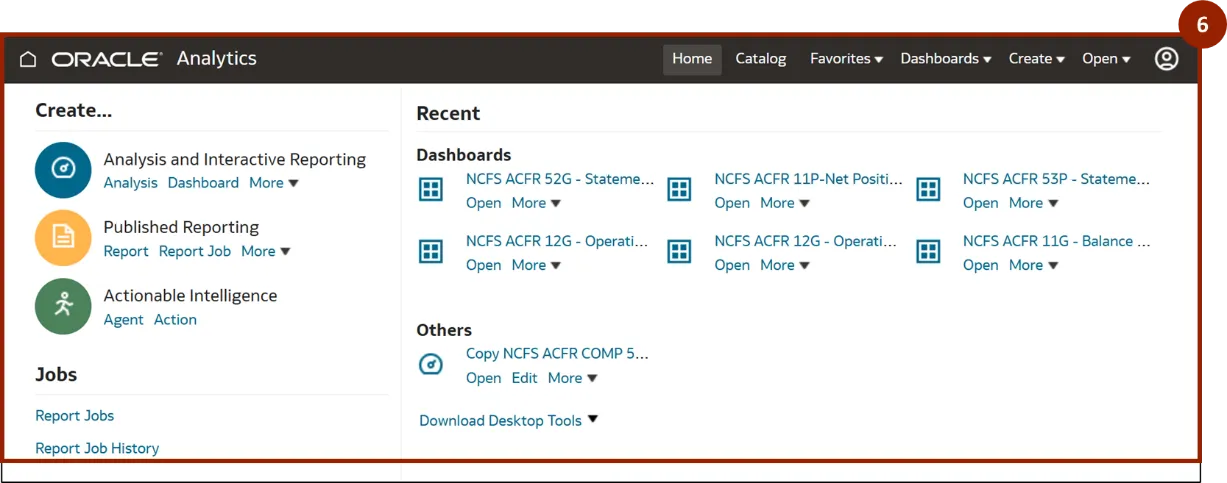Click the NCFS ACFR 52G dashboard icon
The height and width of the screenshot is (483, 1227).
431,189
